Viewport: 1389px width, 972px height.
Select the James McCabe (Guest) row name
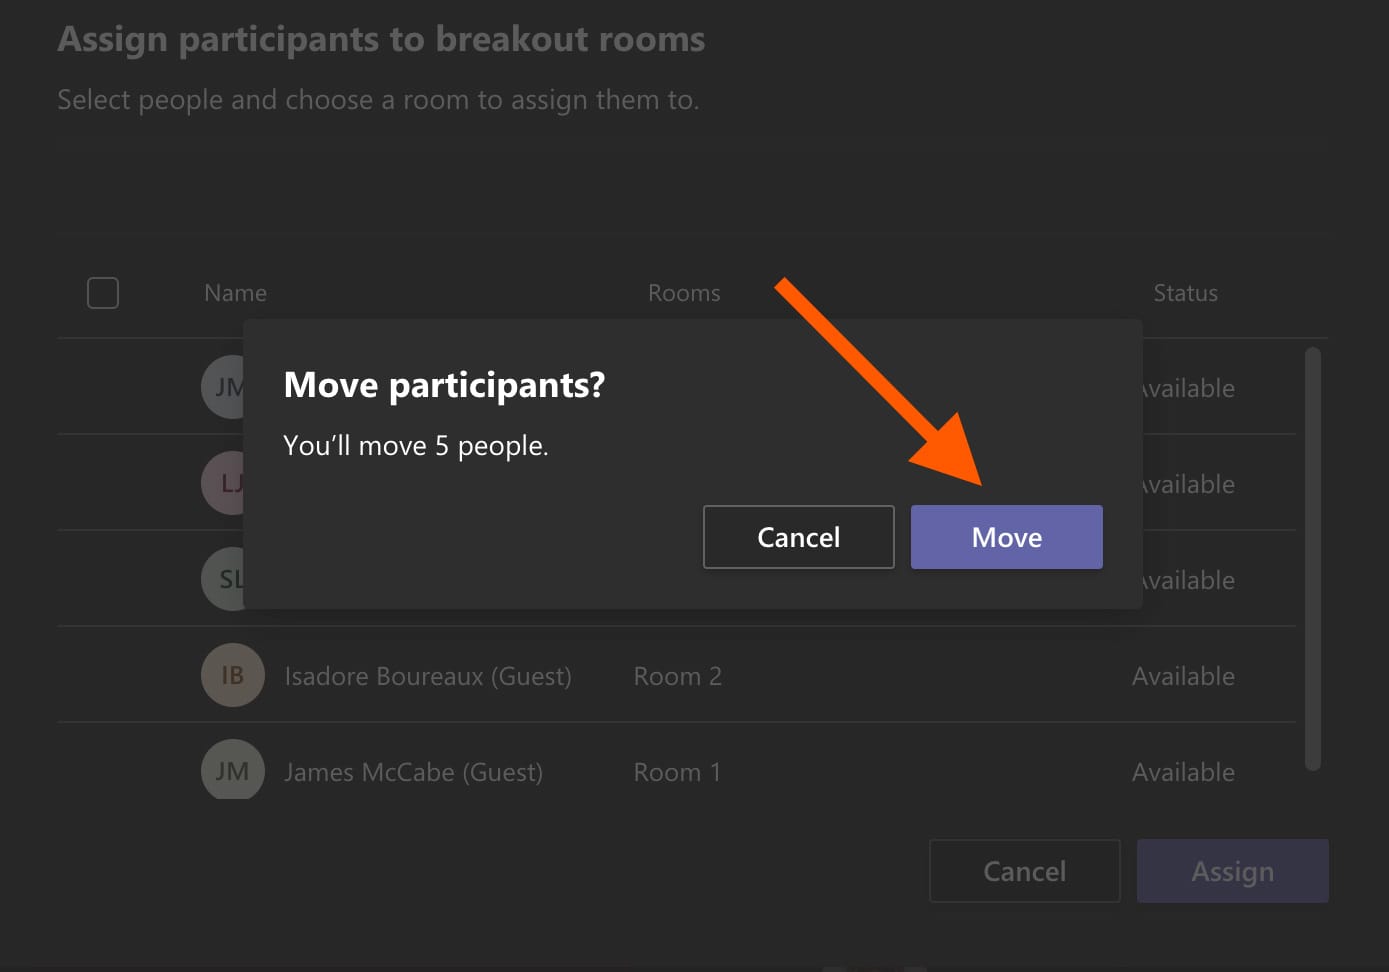click(x=413, y=772)
